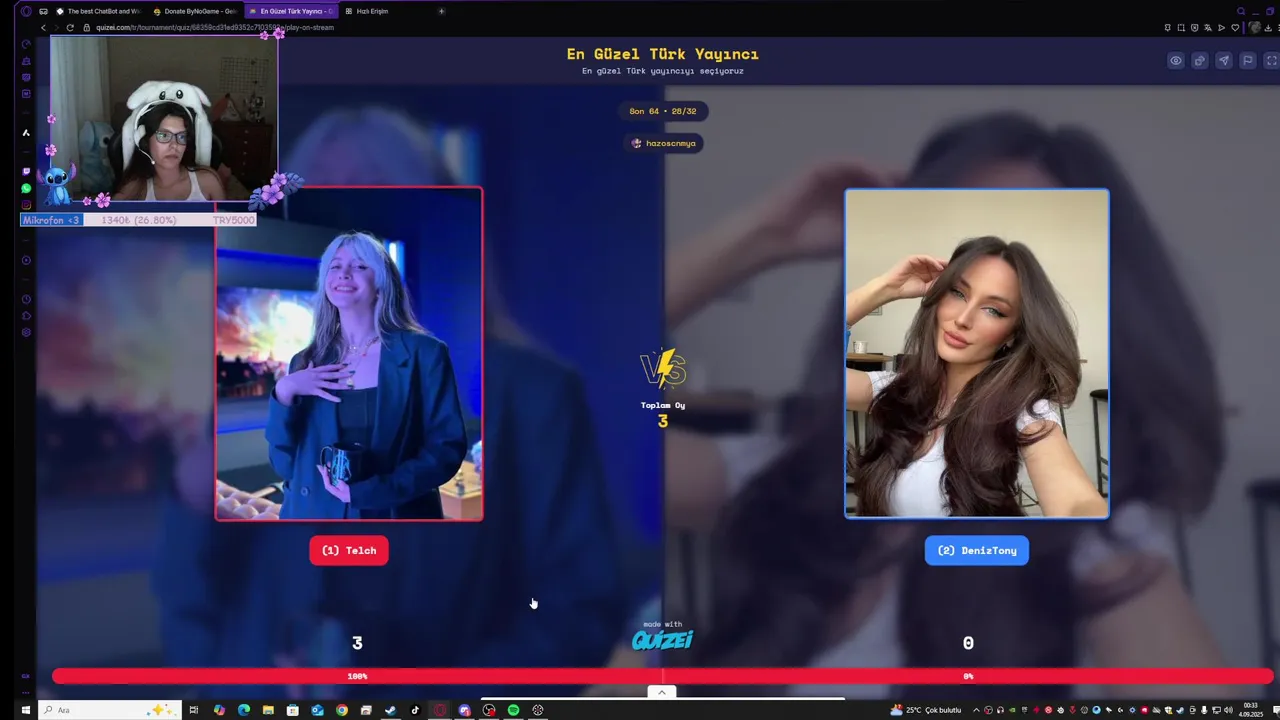Open File Explorer from taskbar
The image size is (1280, 720).
pos(268,710)
